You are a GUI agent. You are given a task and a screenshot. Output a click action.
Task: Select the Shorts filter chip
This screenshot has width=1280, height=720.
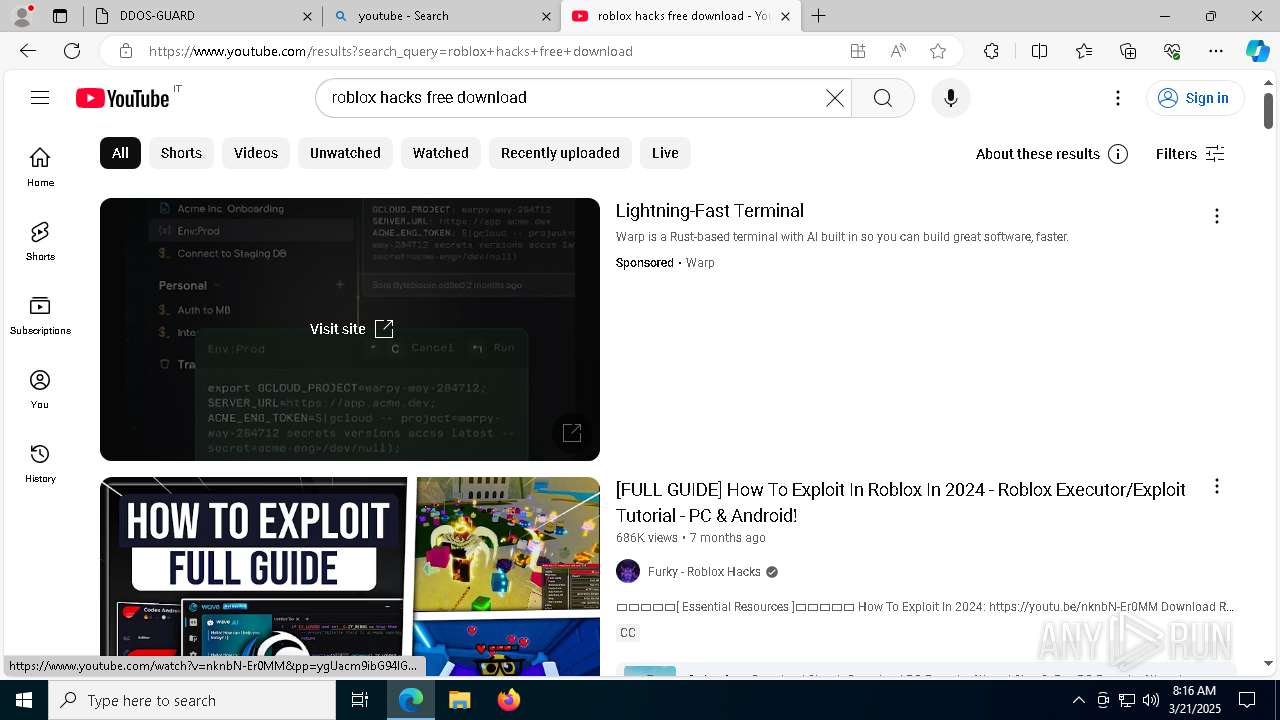pos(181,153)
